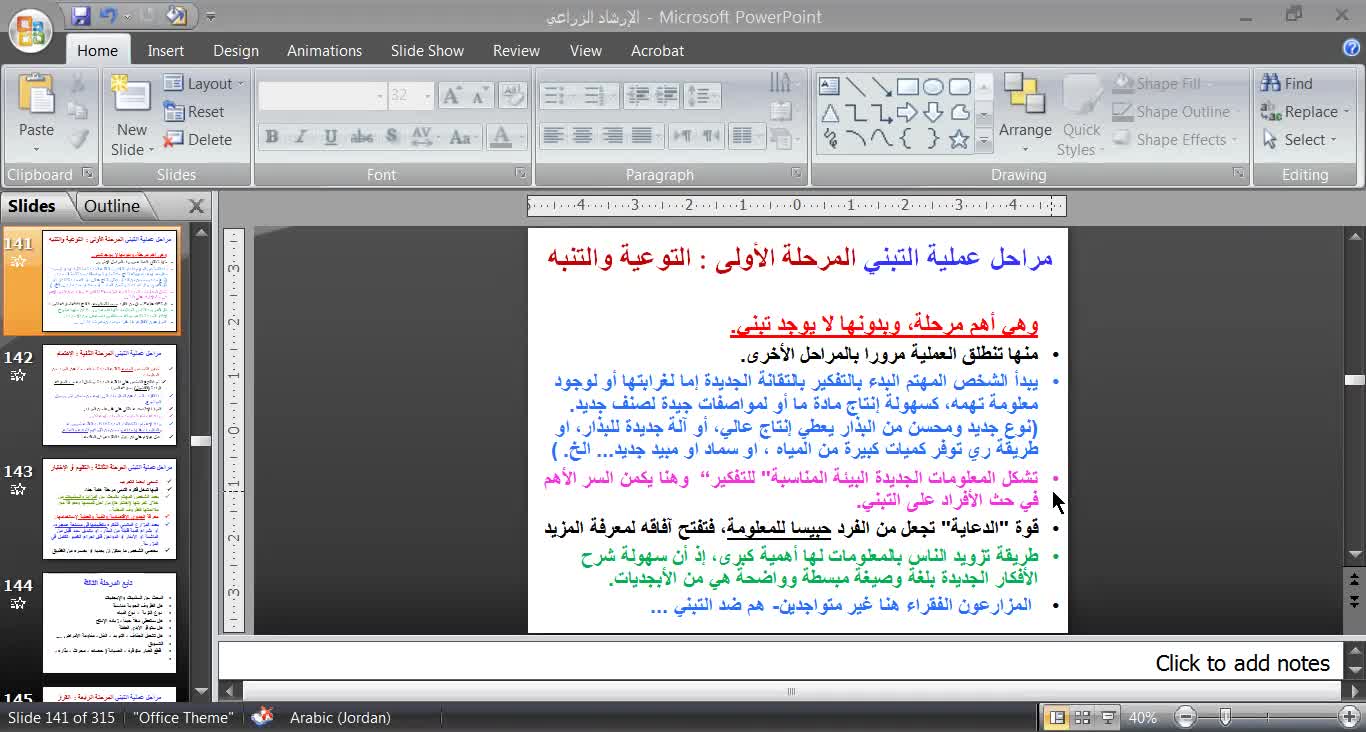Toggle Italic formatting
The height and width of the screenshot is (732, 1366).
[300, 137]
